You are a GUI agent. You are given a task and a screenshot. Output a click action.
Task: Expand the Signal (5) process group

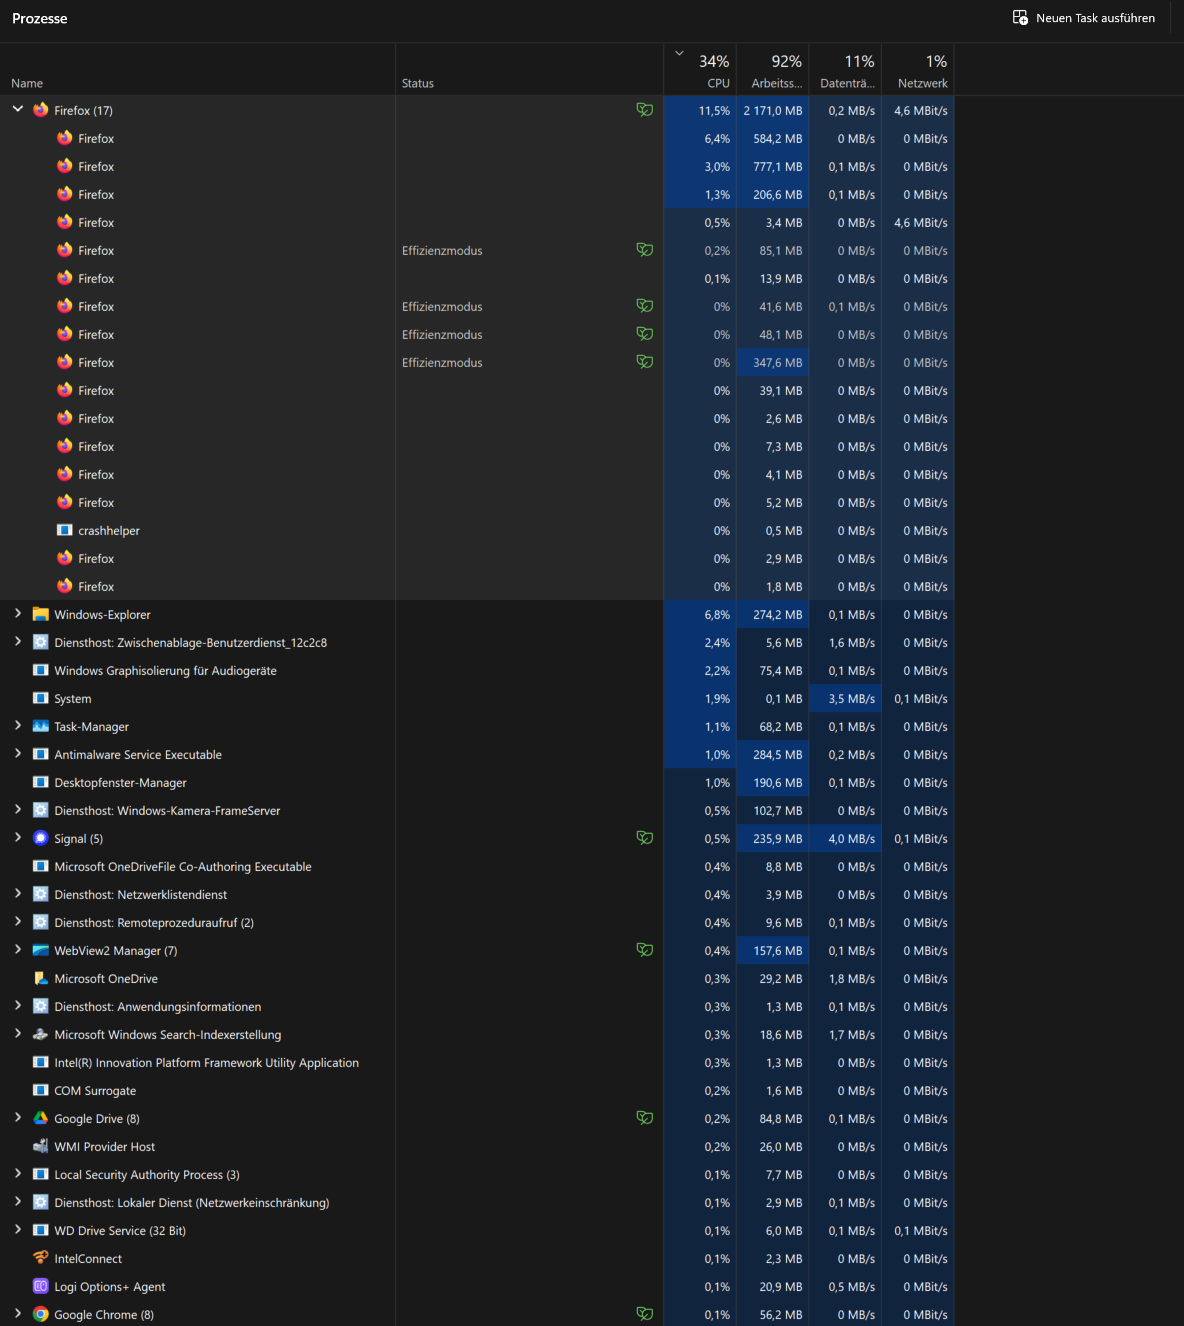pos(18,837)
